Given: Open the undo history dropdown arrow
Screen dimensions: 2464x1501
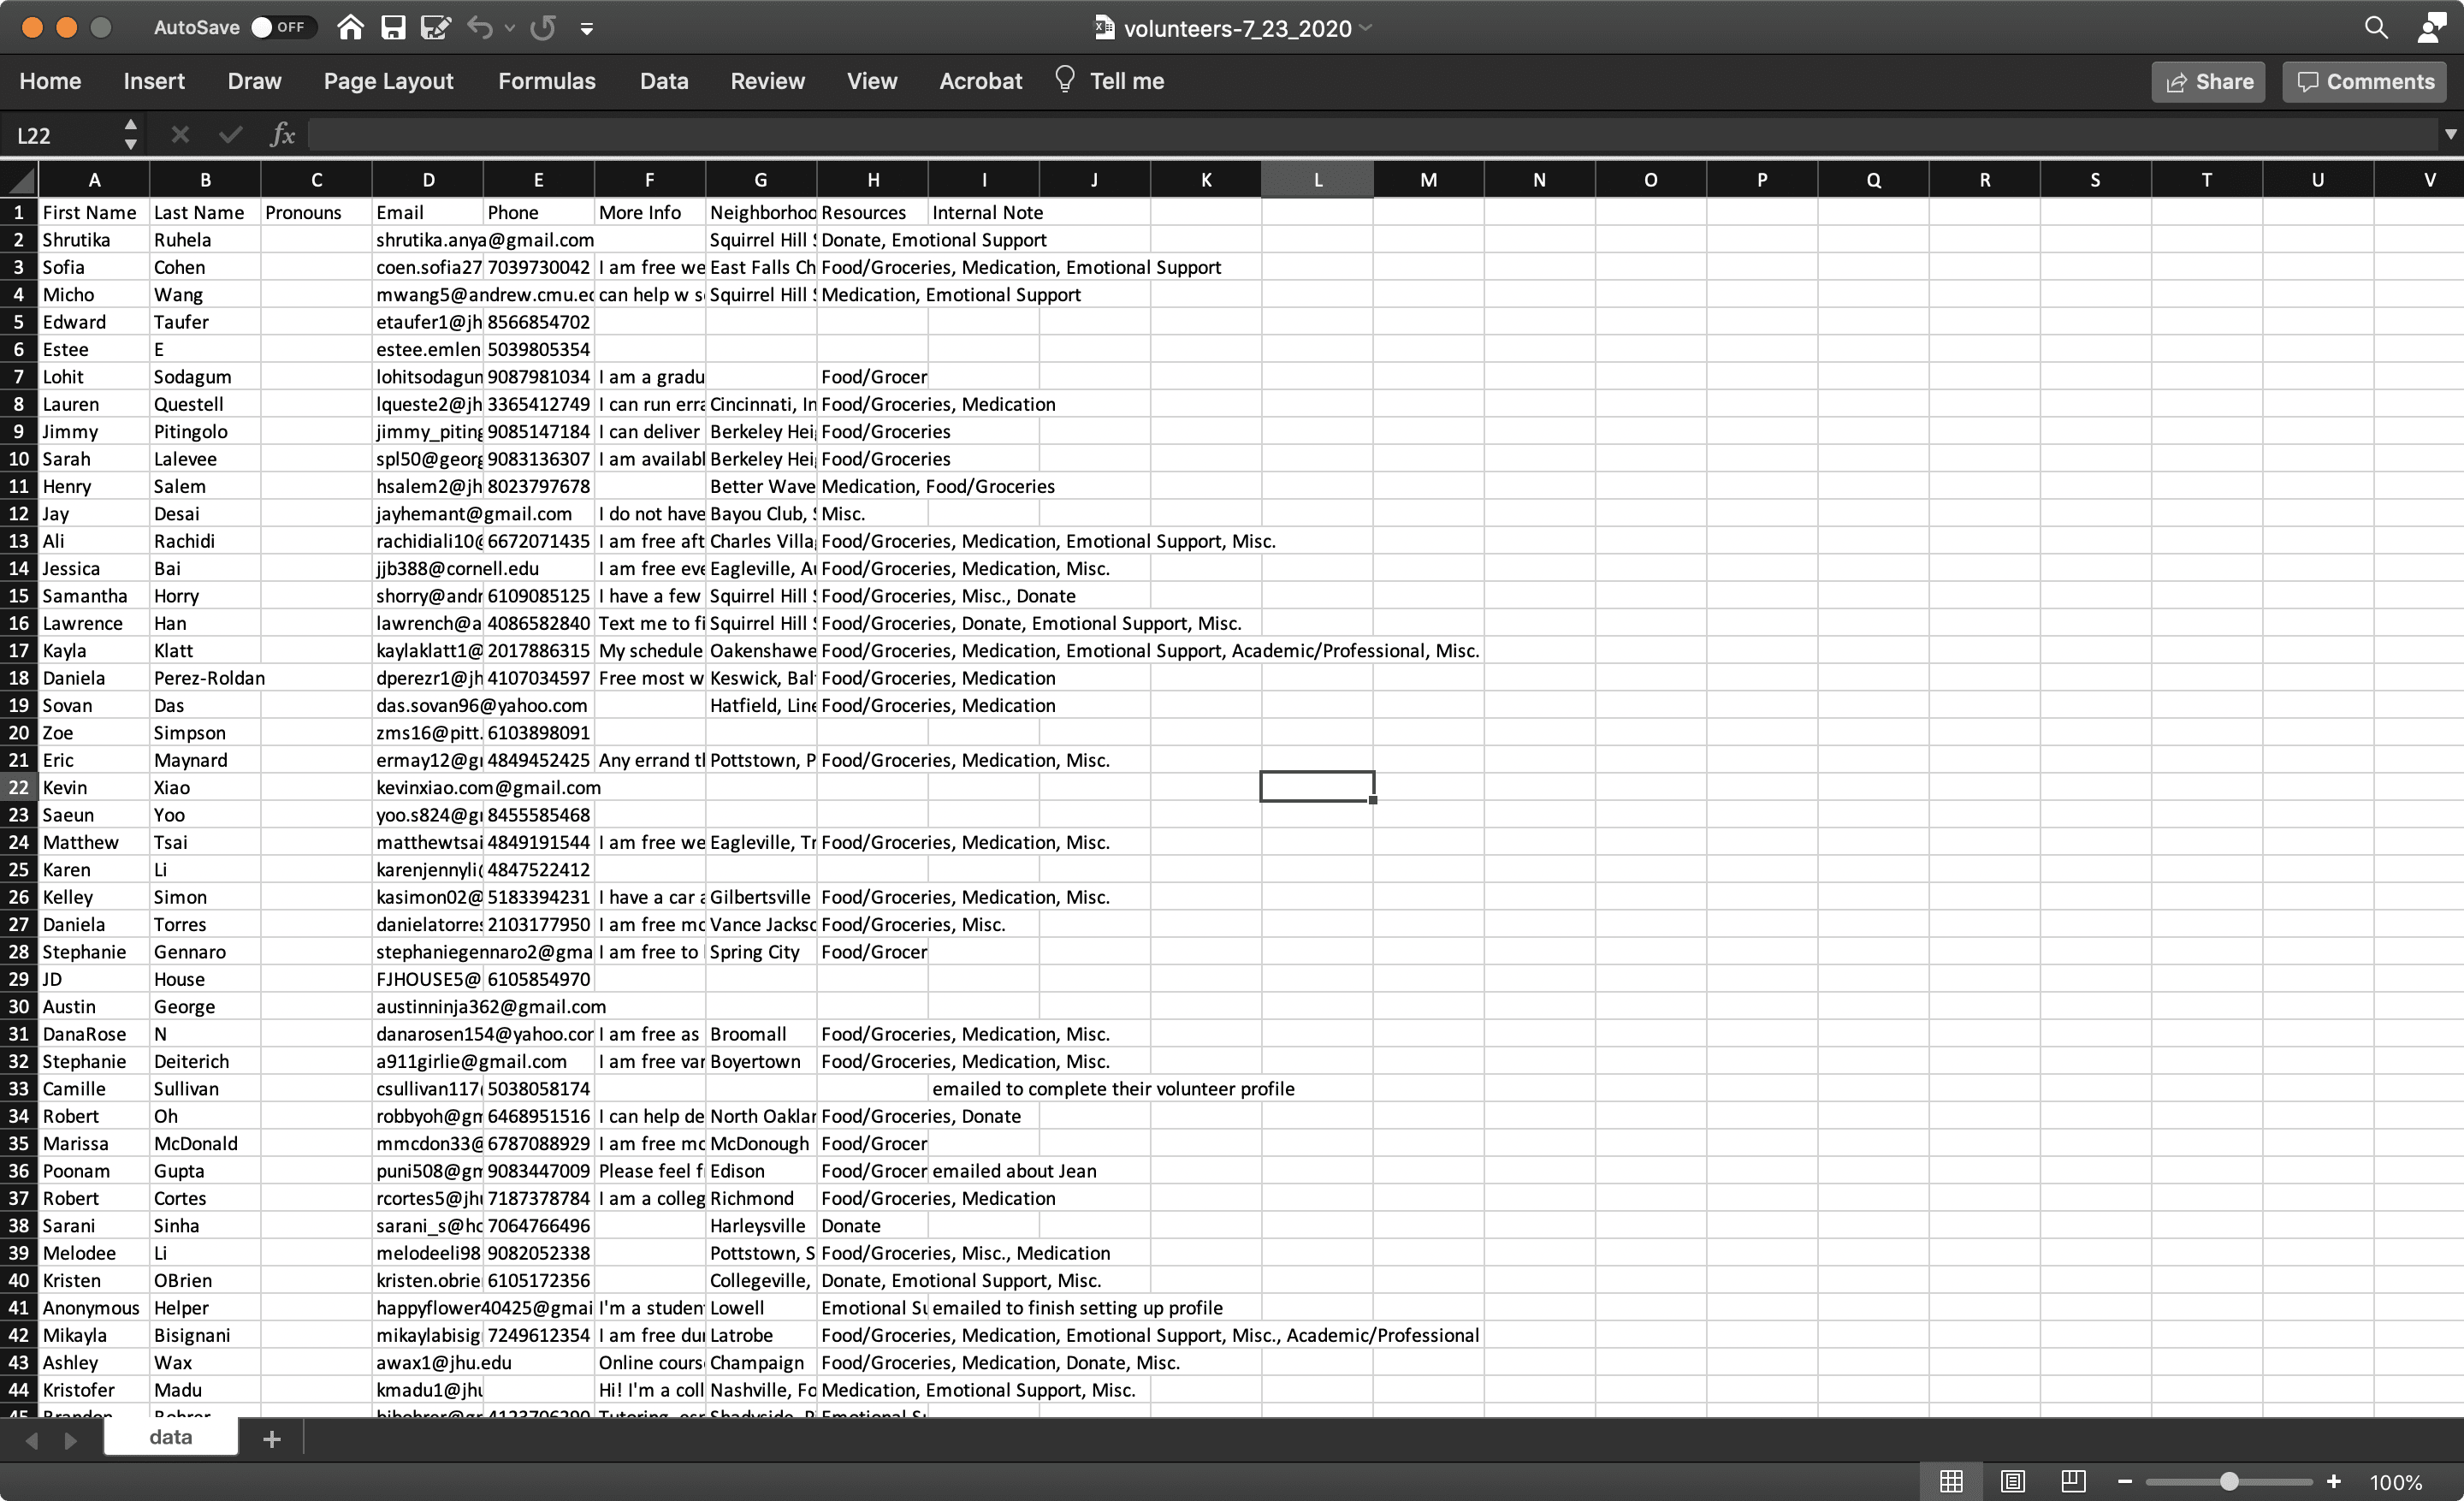Looking at the screenshot, I should pyautogui.click(x=510, y=28).
